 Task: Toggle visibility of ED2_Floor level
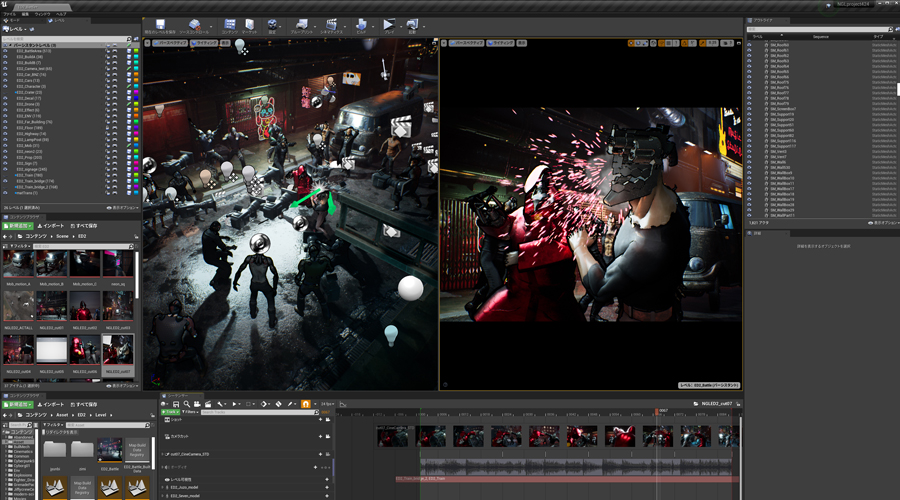click(5, 127)
